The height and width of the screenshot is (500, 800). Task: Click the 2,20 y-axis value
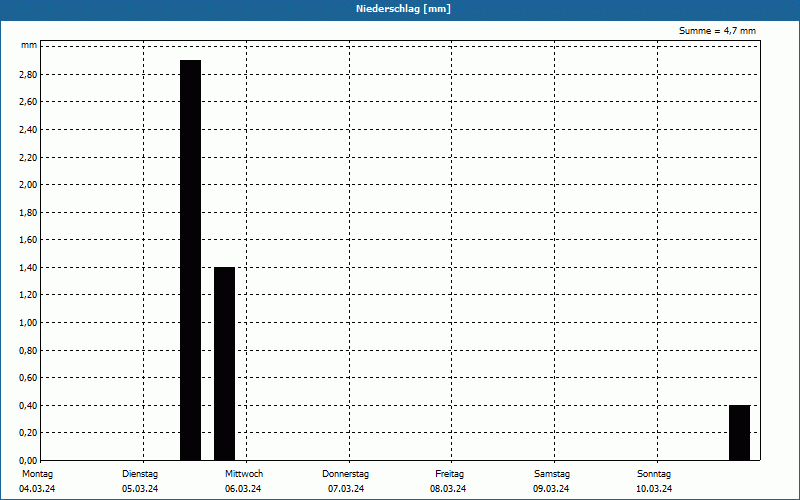28,158
